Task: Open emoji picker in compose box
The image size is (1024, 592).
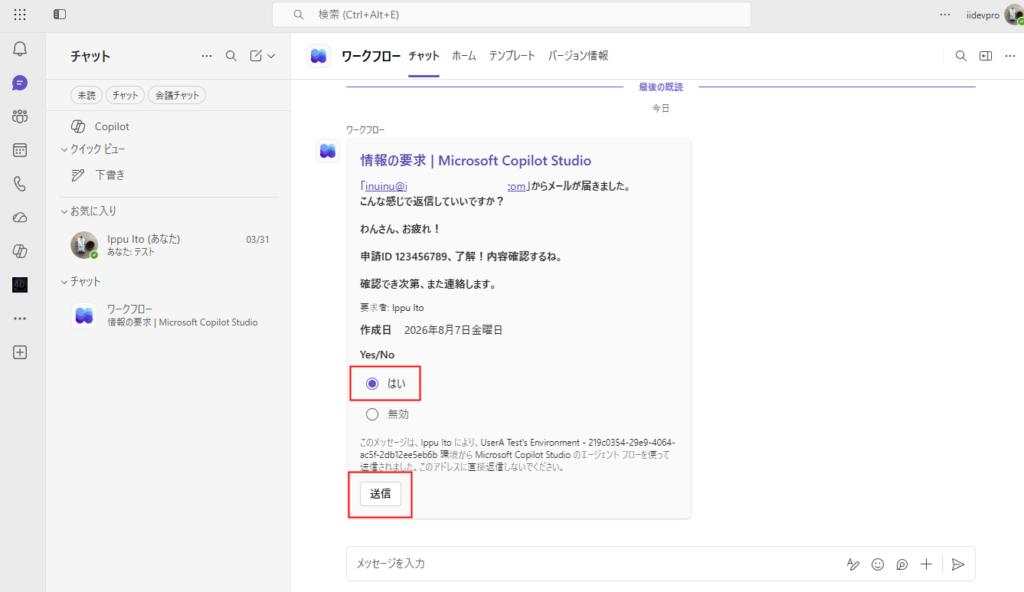Action: coord(878,564)
